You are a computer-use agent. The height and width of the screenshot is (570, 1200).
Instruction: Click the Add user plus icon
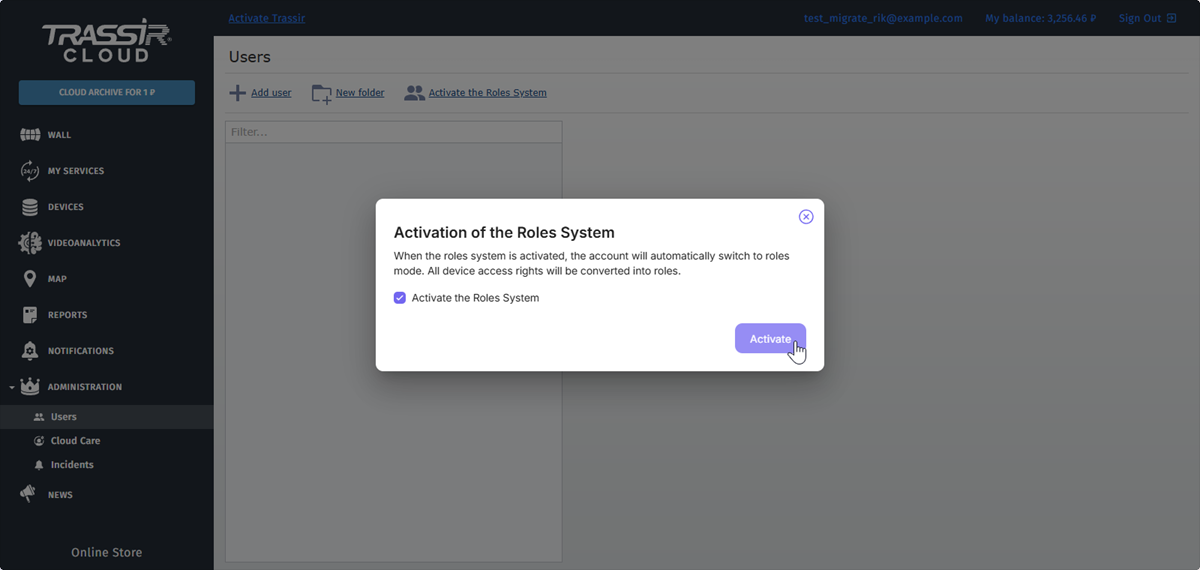(x=237, y=93)
